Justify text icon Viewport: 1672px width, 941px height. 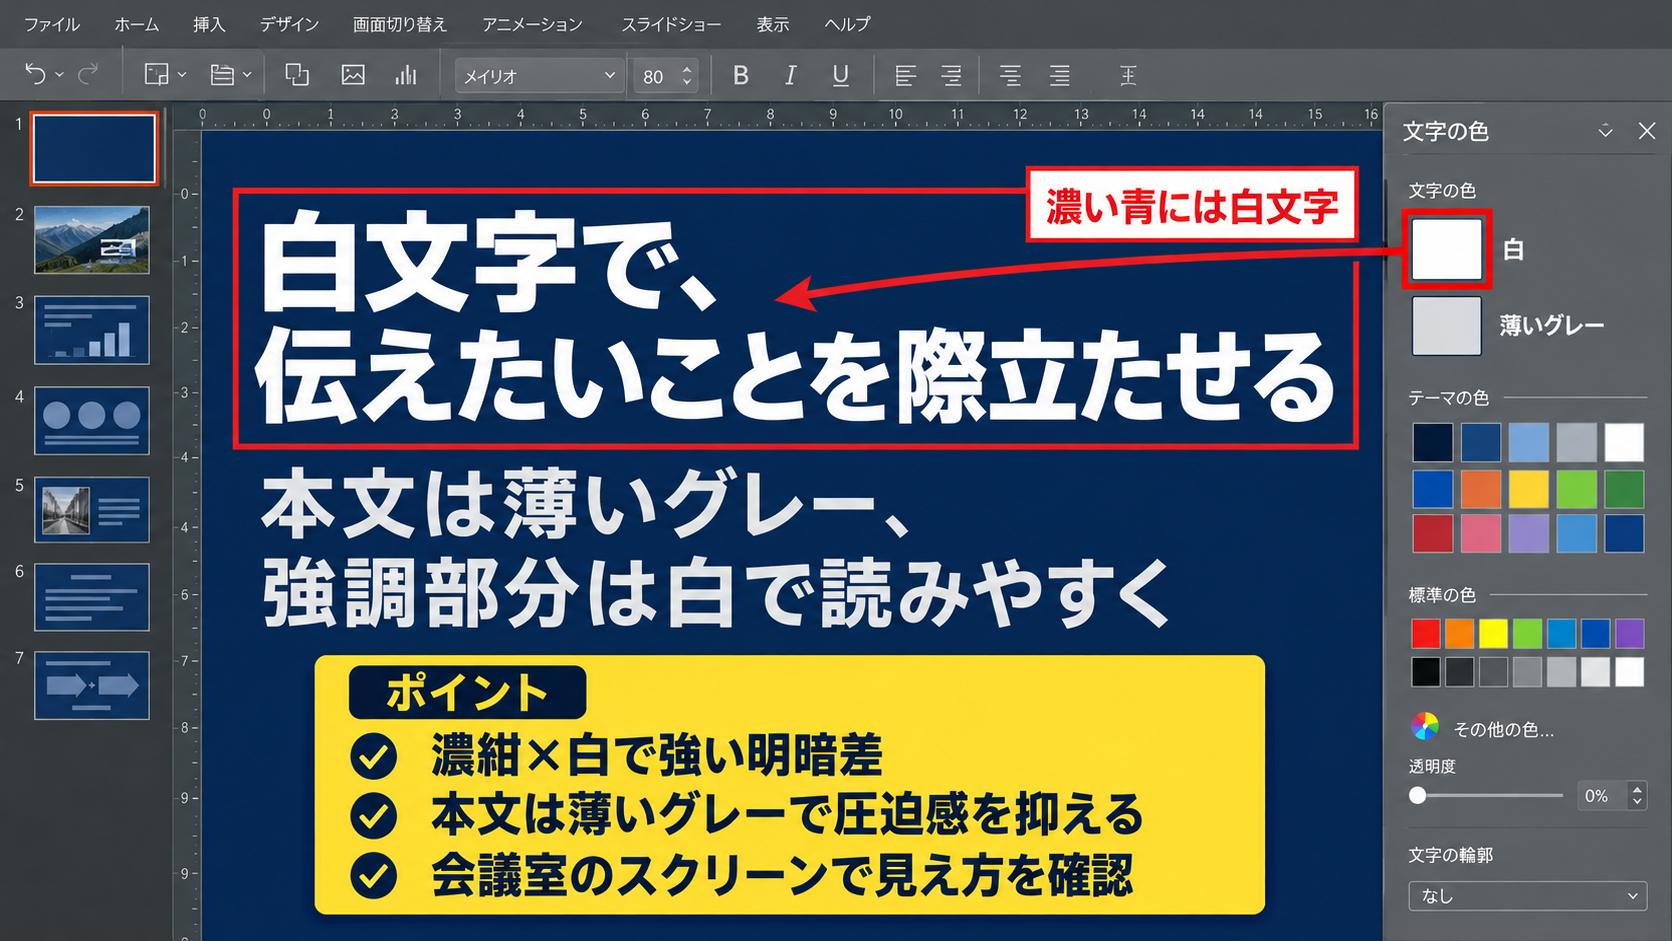(1060, 75)
